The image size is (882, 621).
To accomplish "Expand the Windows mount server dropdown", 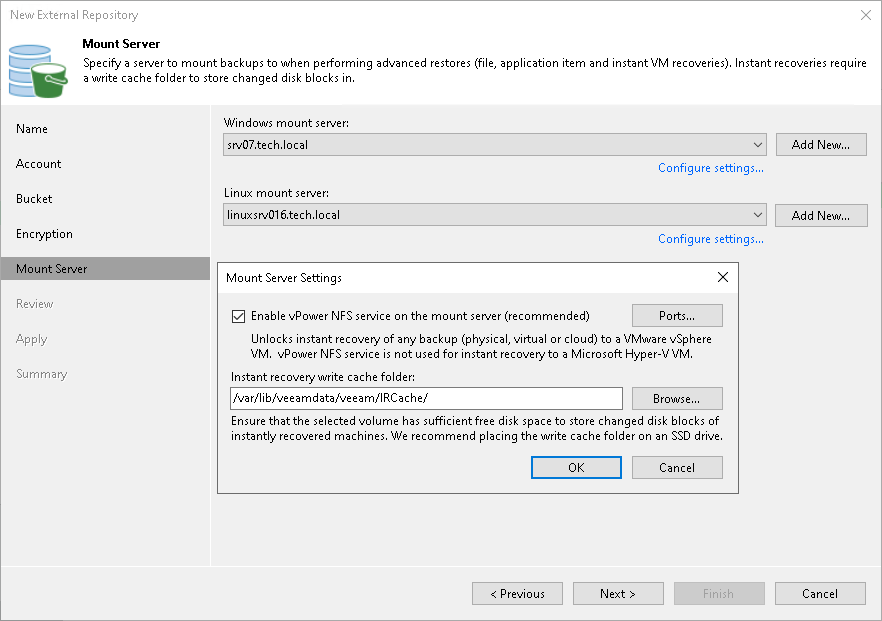I will click(x=758, y=145).
